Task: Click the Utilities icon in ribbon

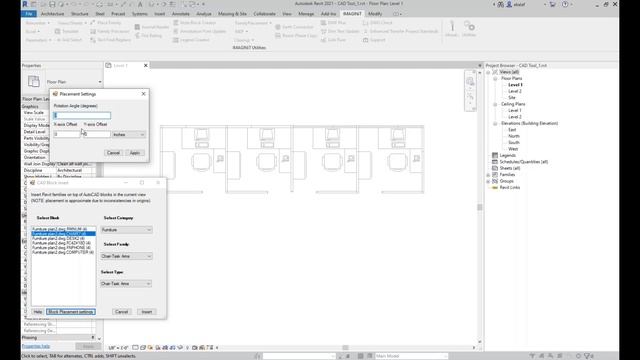Action: click(469, 29)
